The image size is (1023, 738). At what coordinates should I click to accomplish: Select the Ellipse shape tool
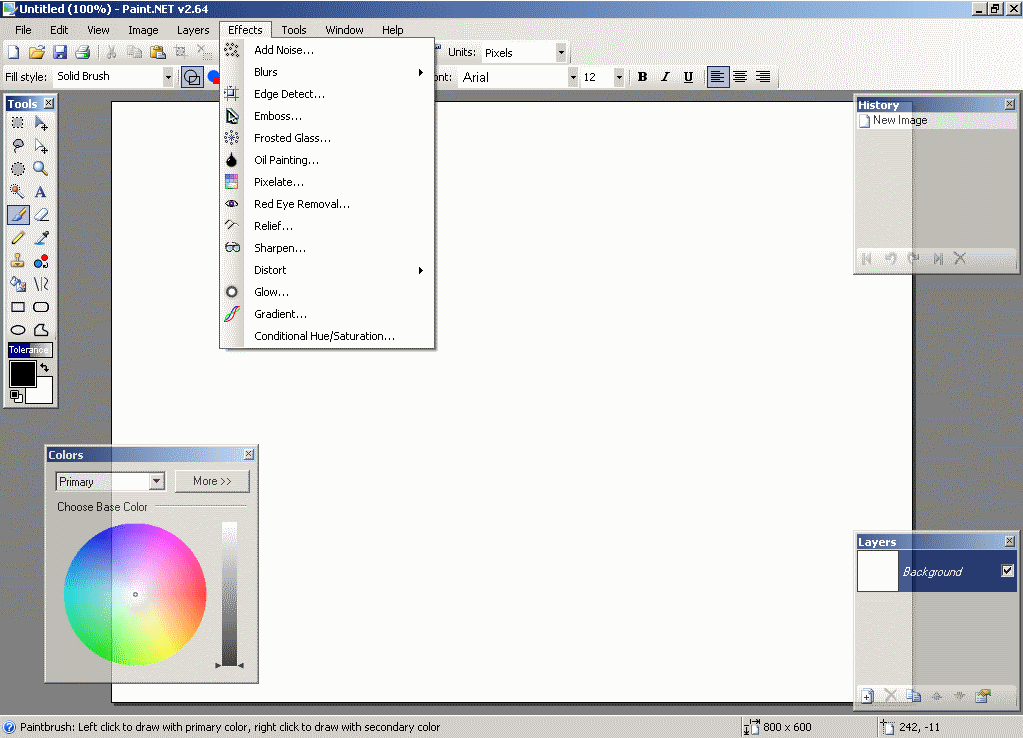(x=18, y=330)
